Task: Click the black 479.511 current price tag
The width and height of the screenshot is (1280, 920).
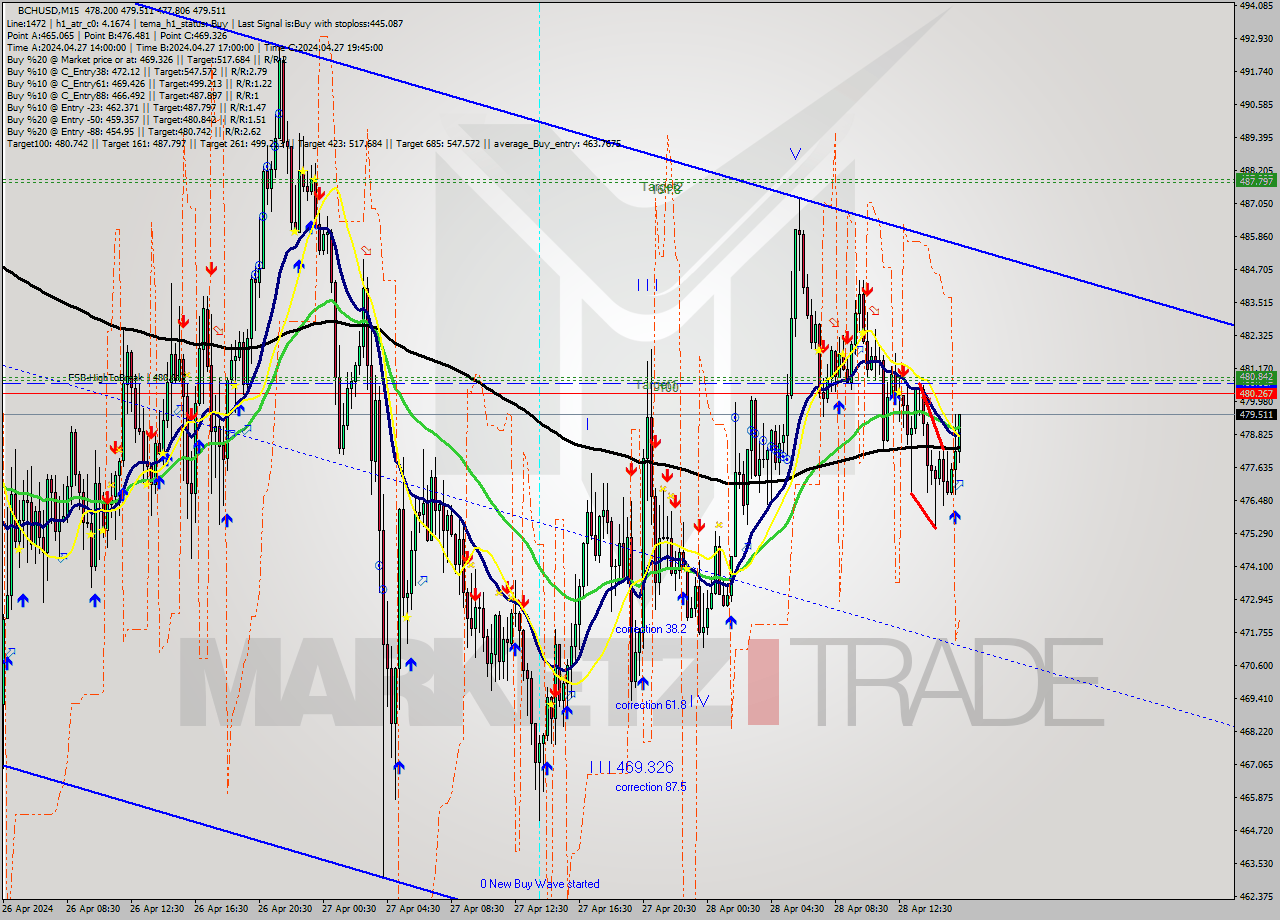Action: pos(1256,414)
